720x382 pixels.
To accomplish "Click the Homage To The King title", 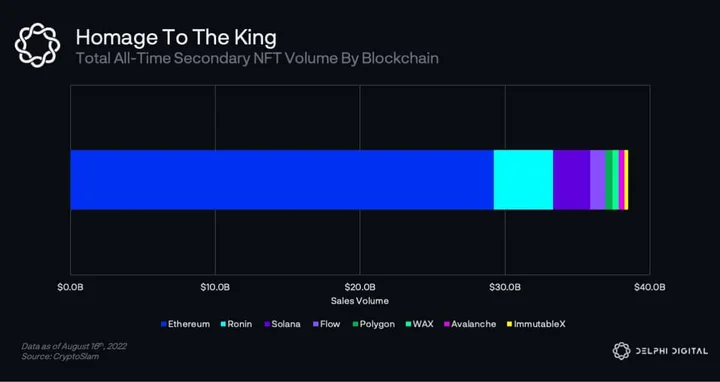I will 176,38.
